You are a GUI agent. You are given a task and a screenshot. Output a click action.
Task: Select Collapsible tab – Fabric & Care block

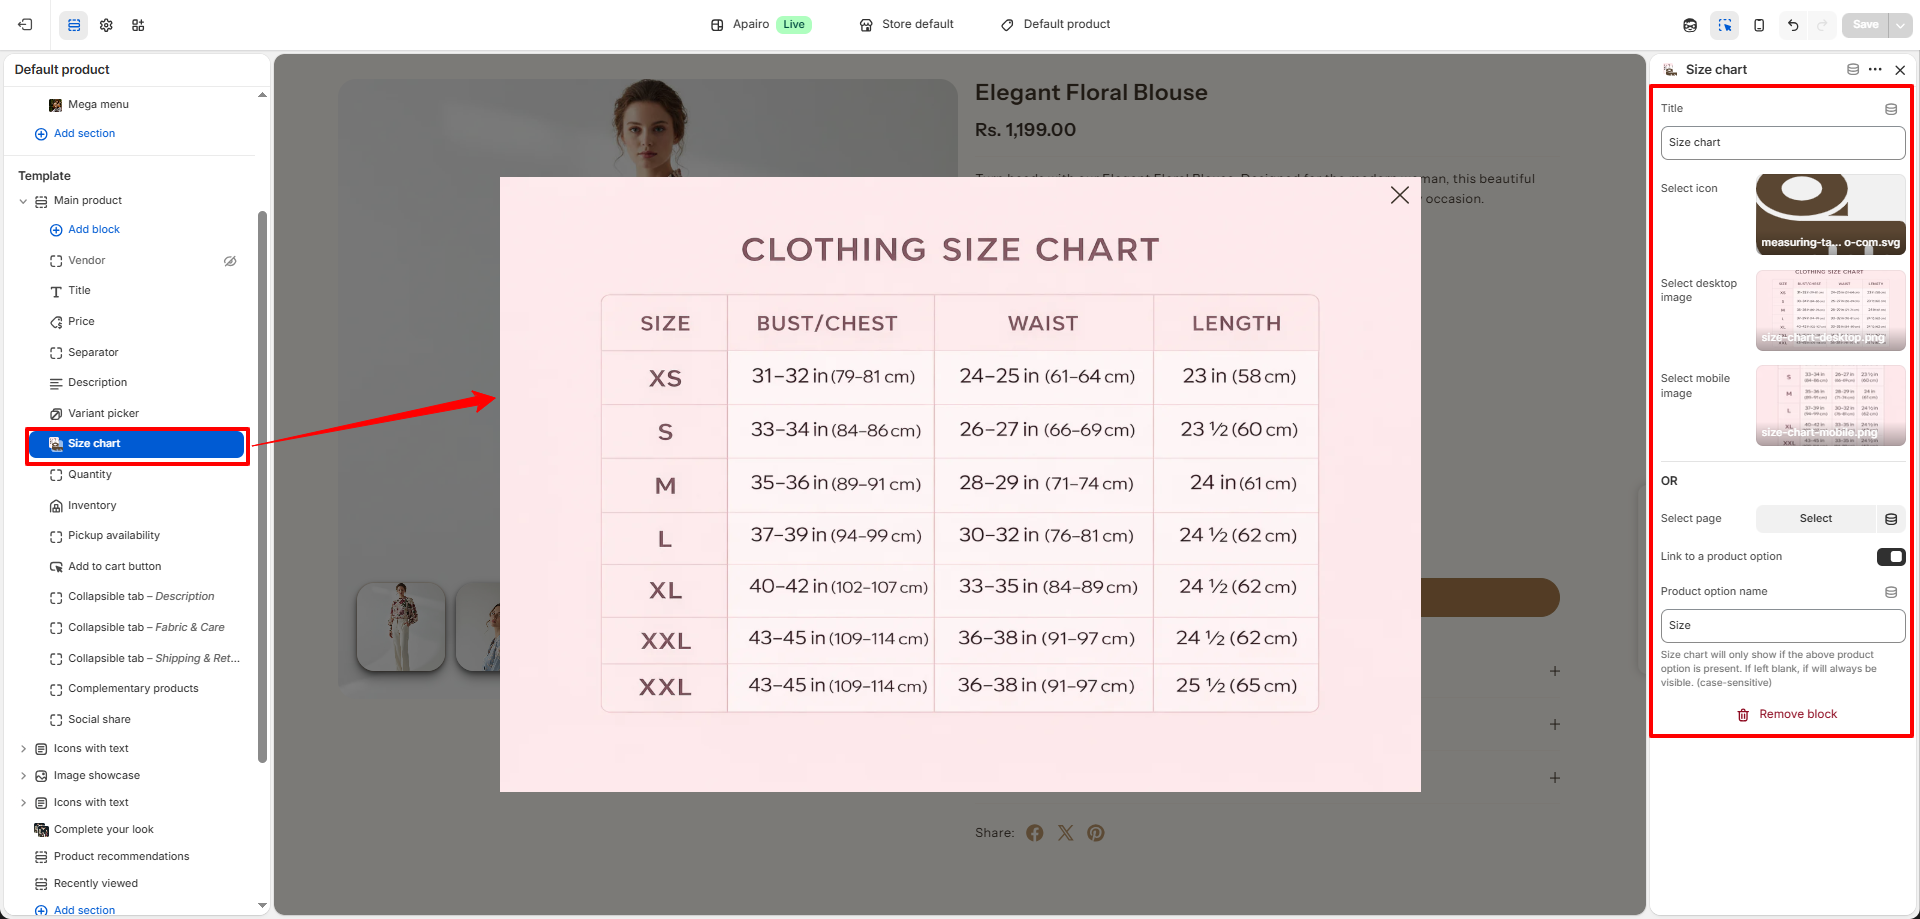(146, 628)
